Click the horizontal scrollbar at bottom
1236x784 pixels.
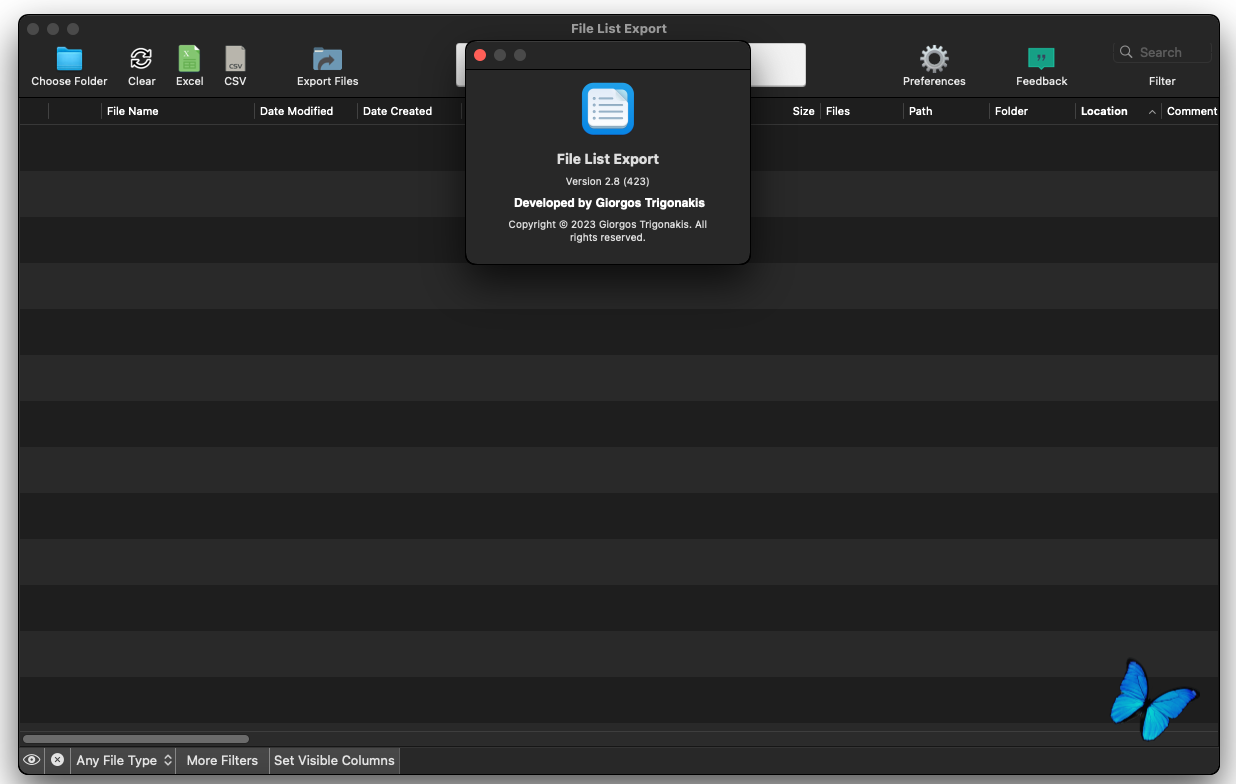(x=135, y=739)
